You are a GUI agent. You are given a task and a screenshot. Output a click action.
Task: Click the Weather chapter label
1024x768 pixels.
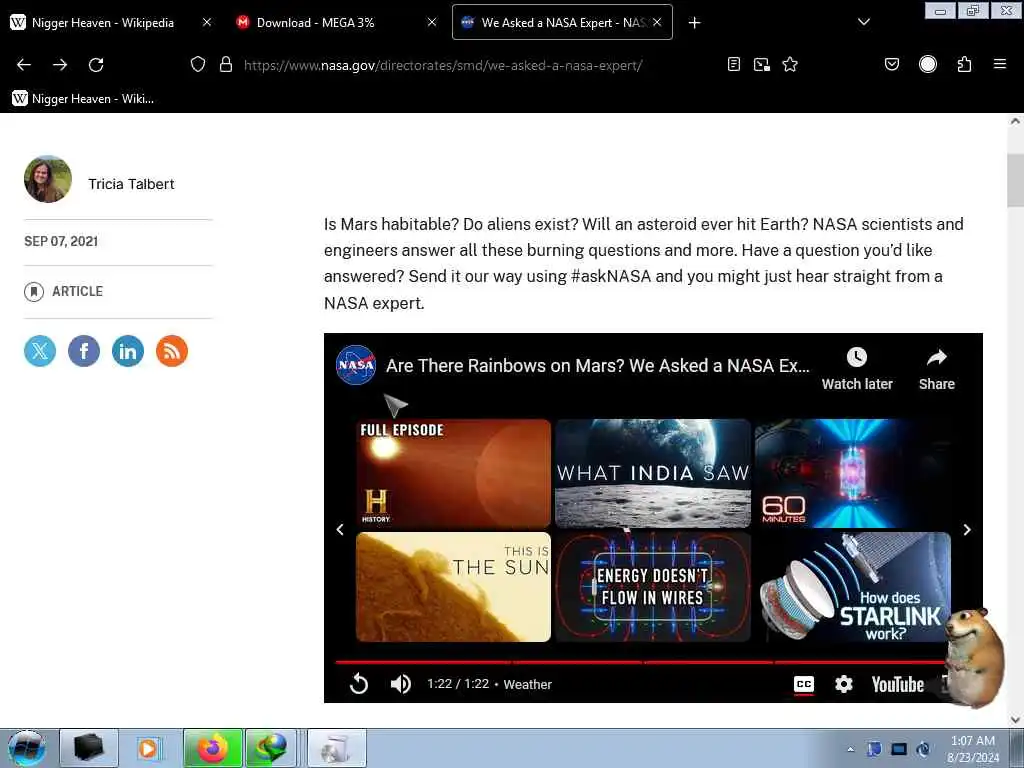click(x=528, y=684)
